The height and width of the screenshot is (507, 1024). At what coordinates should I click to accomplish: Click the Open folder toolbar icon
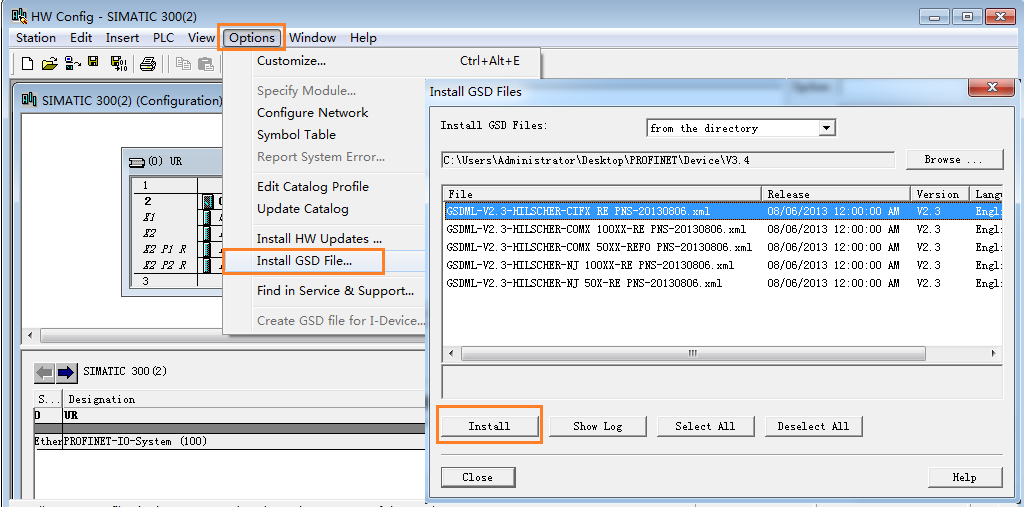coord(50,63)
